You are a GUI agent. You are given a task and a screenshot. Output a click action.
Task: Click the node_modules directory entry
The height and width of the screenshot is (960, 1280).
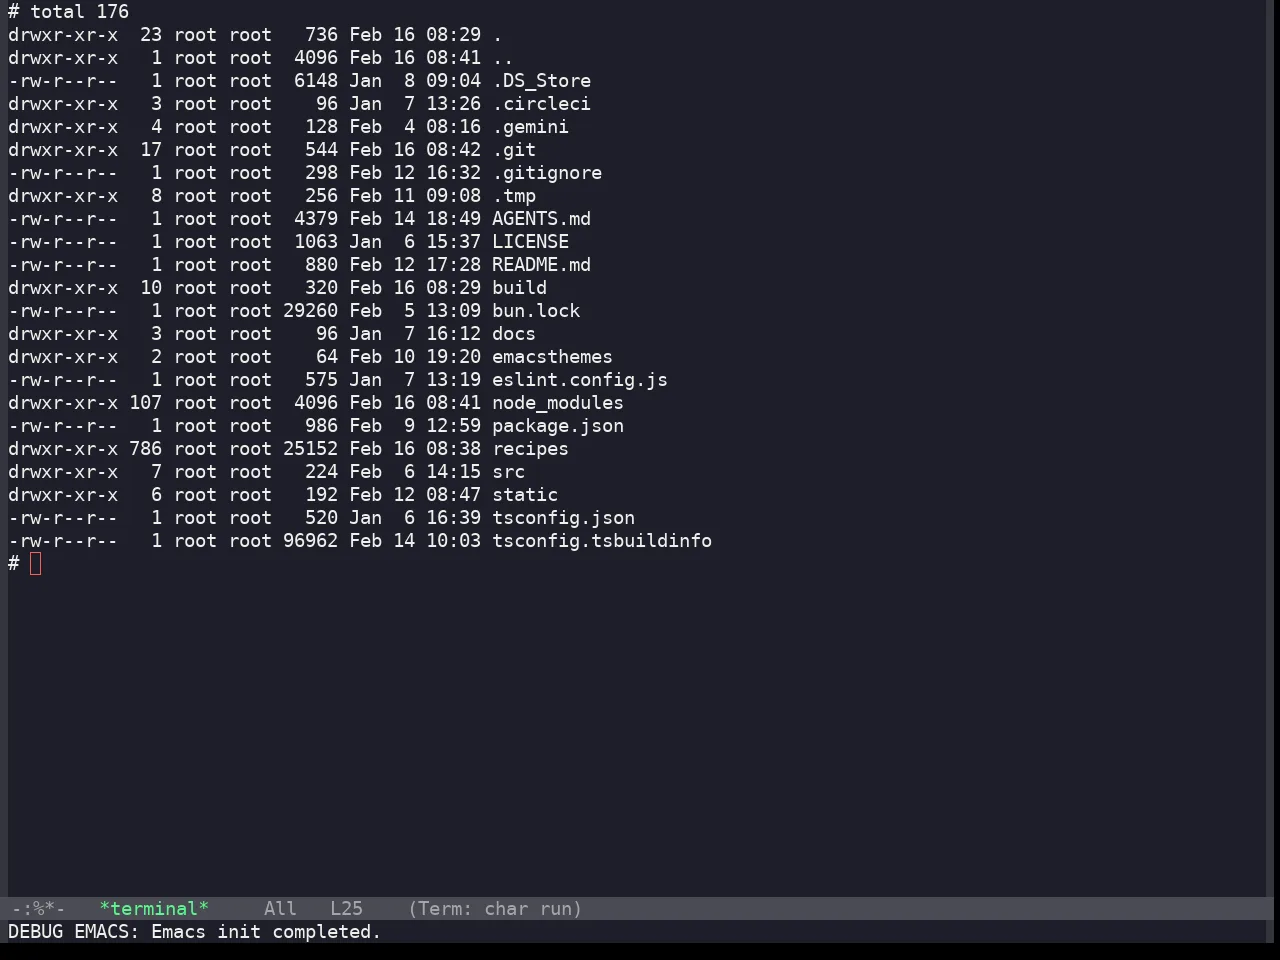pos(557,403)
